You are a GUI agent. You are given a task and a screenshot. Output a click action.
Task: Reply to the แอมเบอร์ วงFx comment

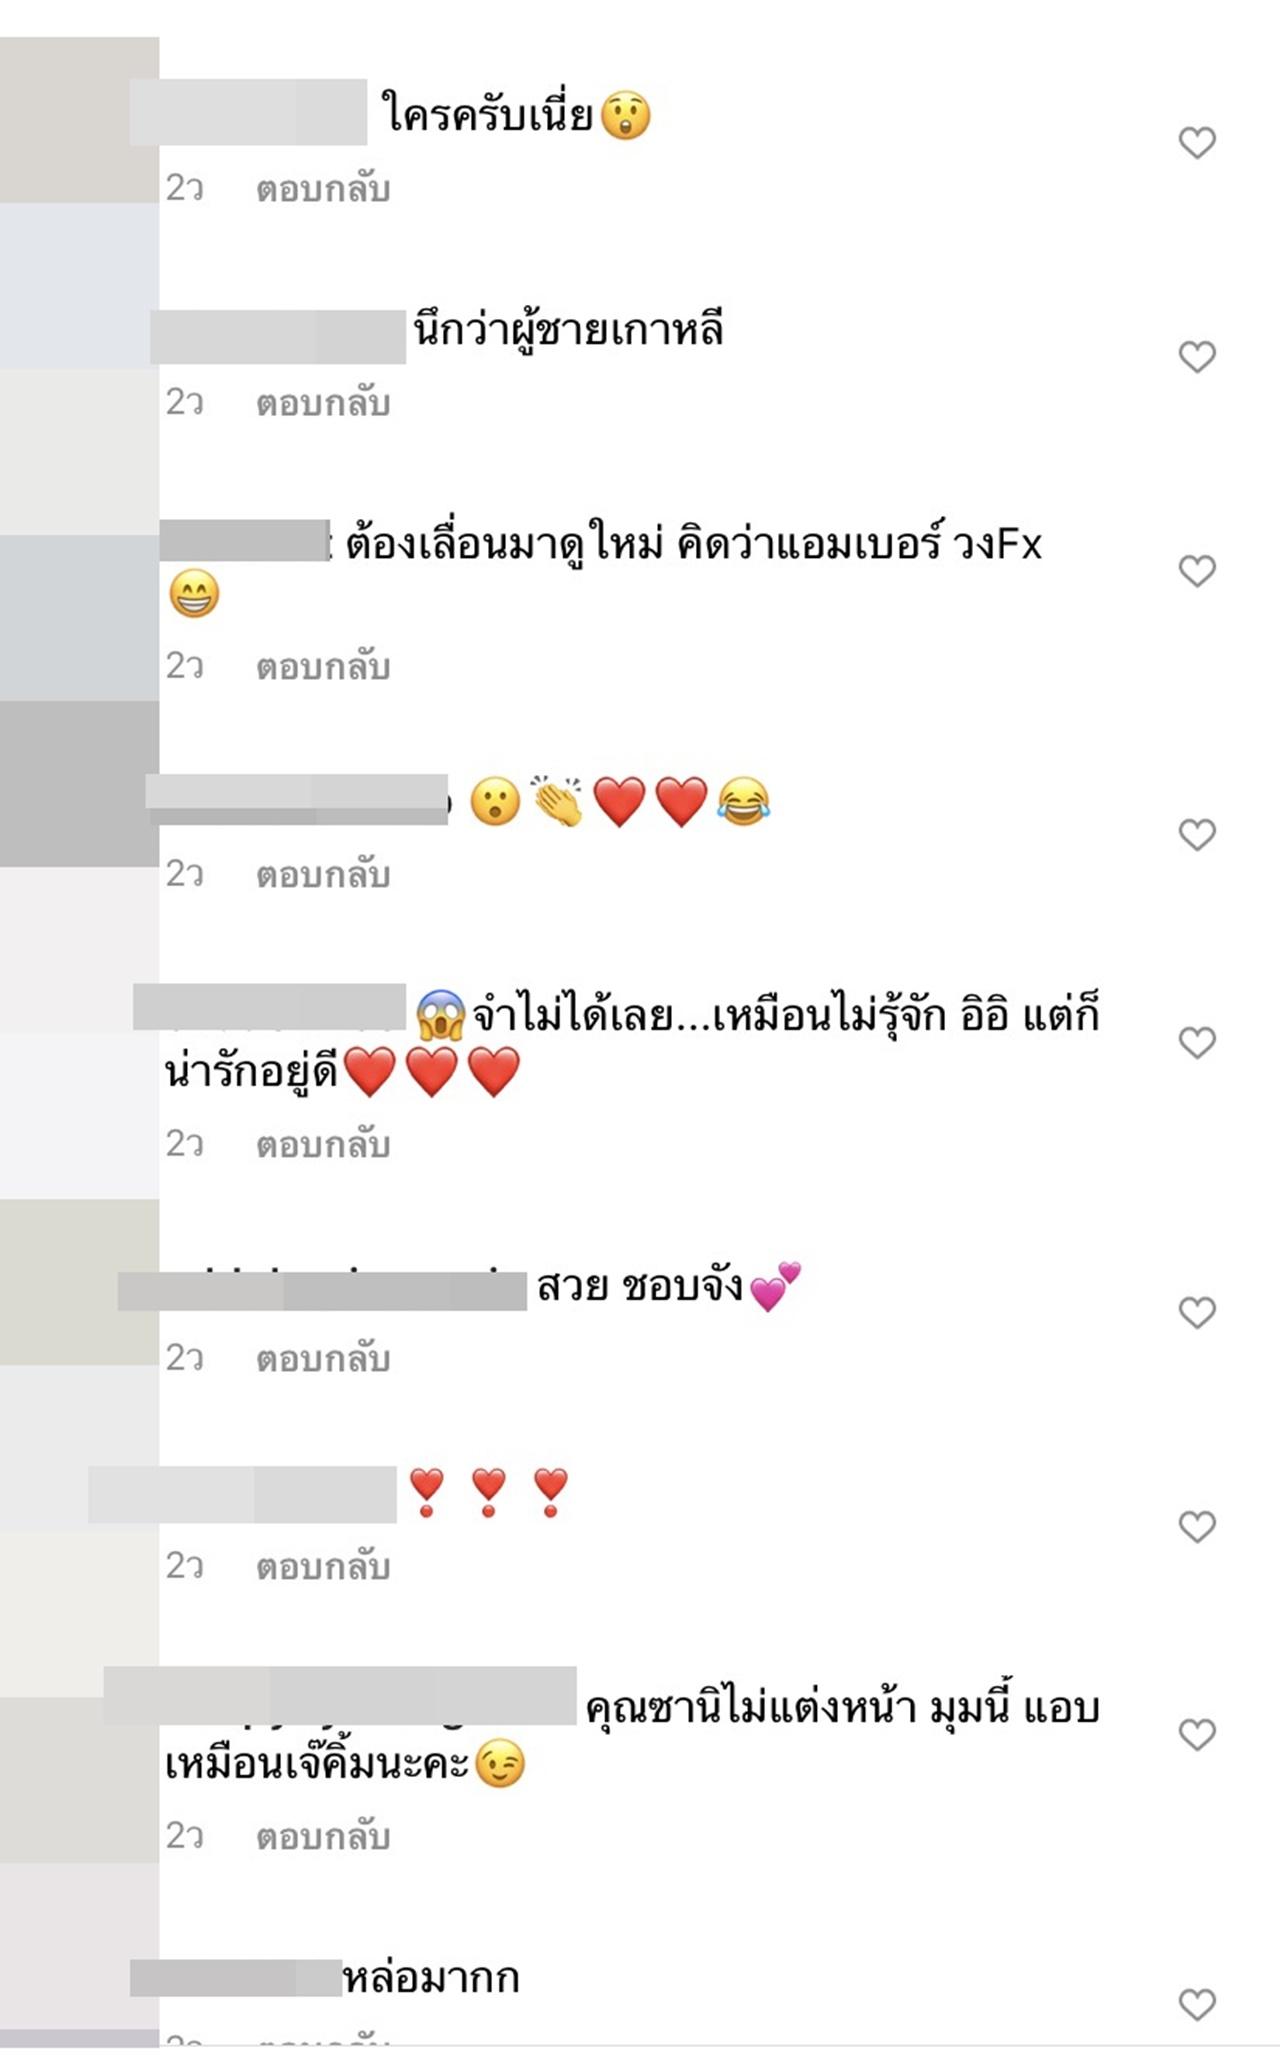coord(323,667)
